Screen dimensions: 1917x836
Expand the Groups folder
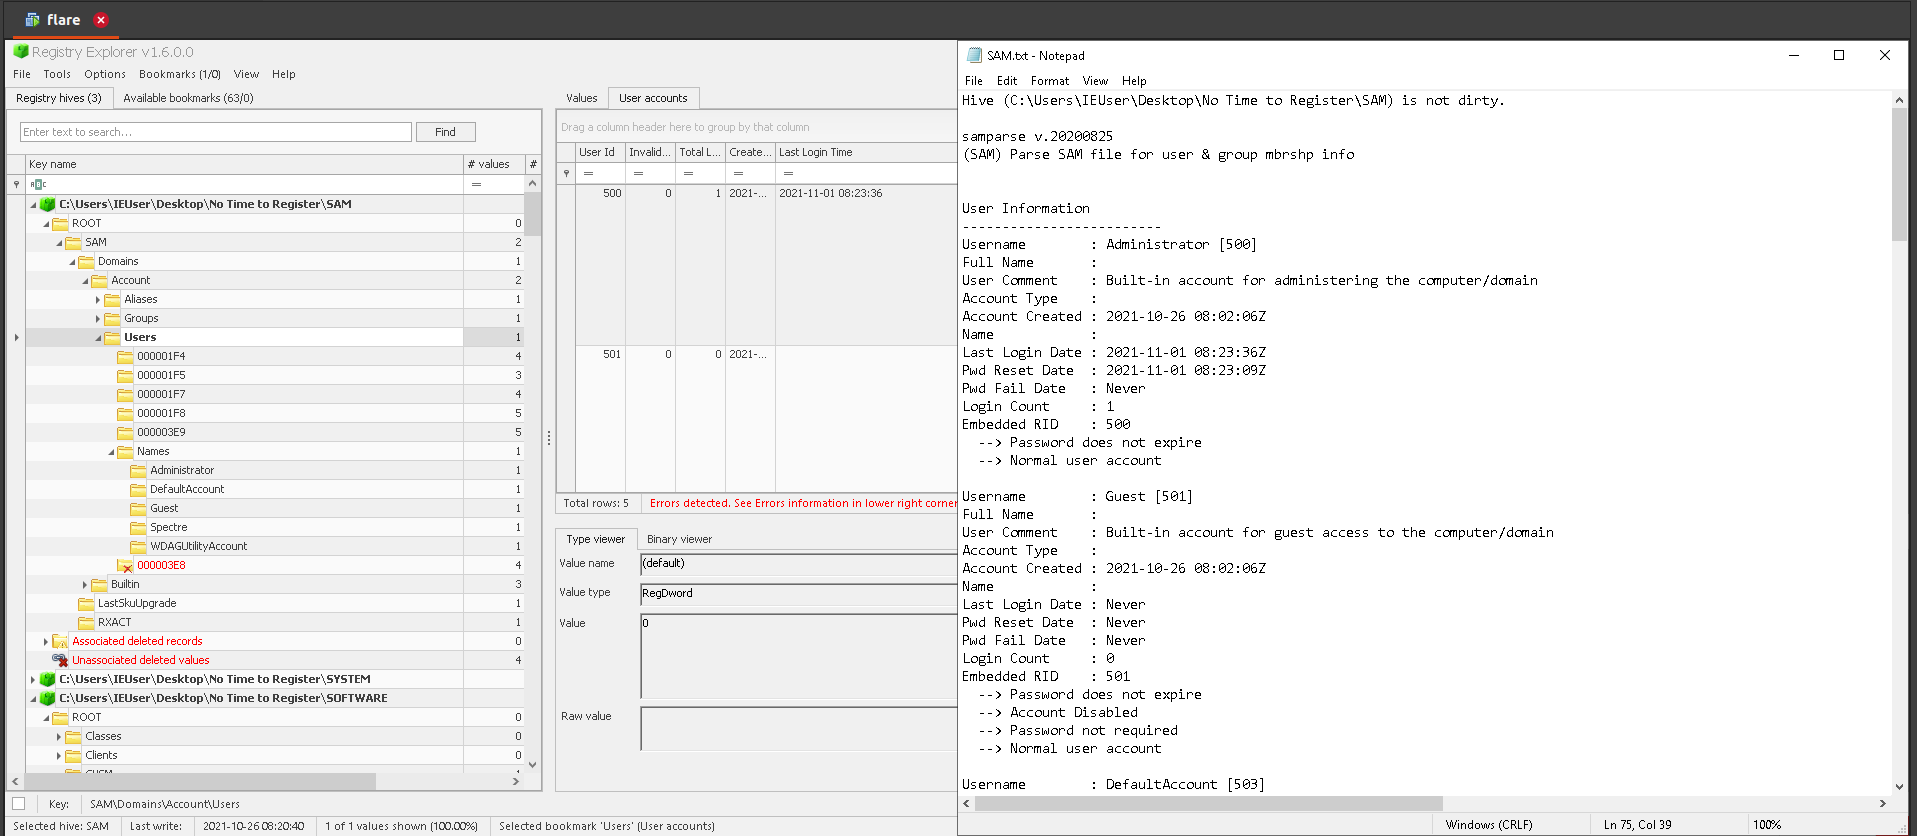click(98, 318)
